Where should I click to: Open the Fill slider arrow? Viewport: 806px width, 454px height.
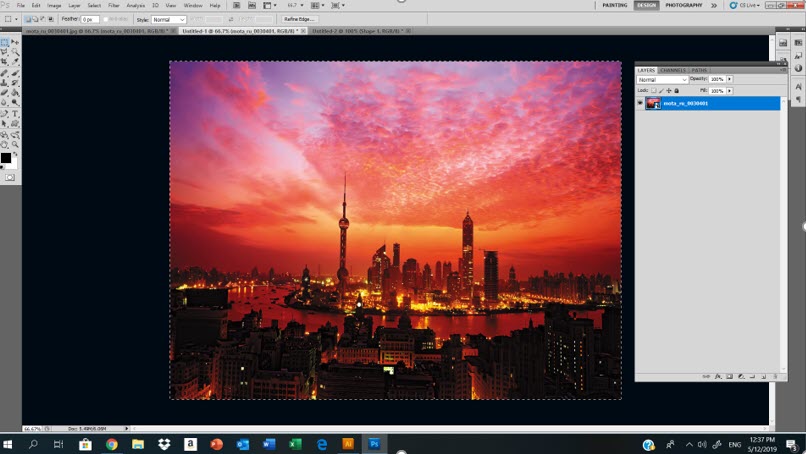click(x=730, y=90)
